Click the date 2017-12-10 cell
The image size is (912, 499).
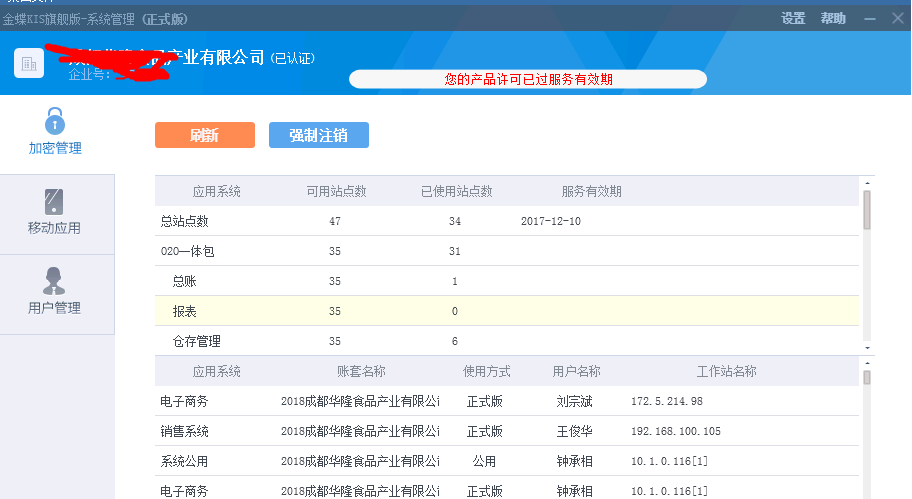tap(551, 221)
